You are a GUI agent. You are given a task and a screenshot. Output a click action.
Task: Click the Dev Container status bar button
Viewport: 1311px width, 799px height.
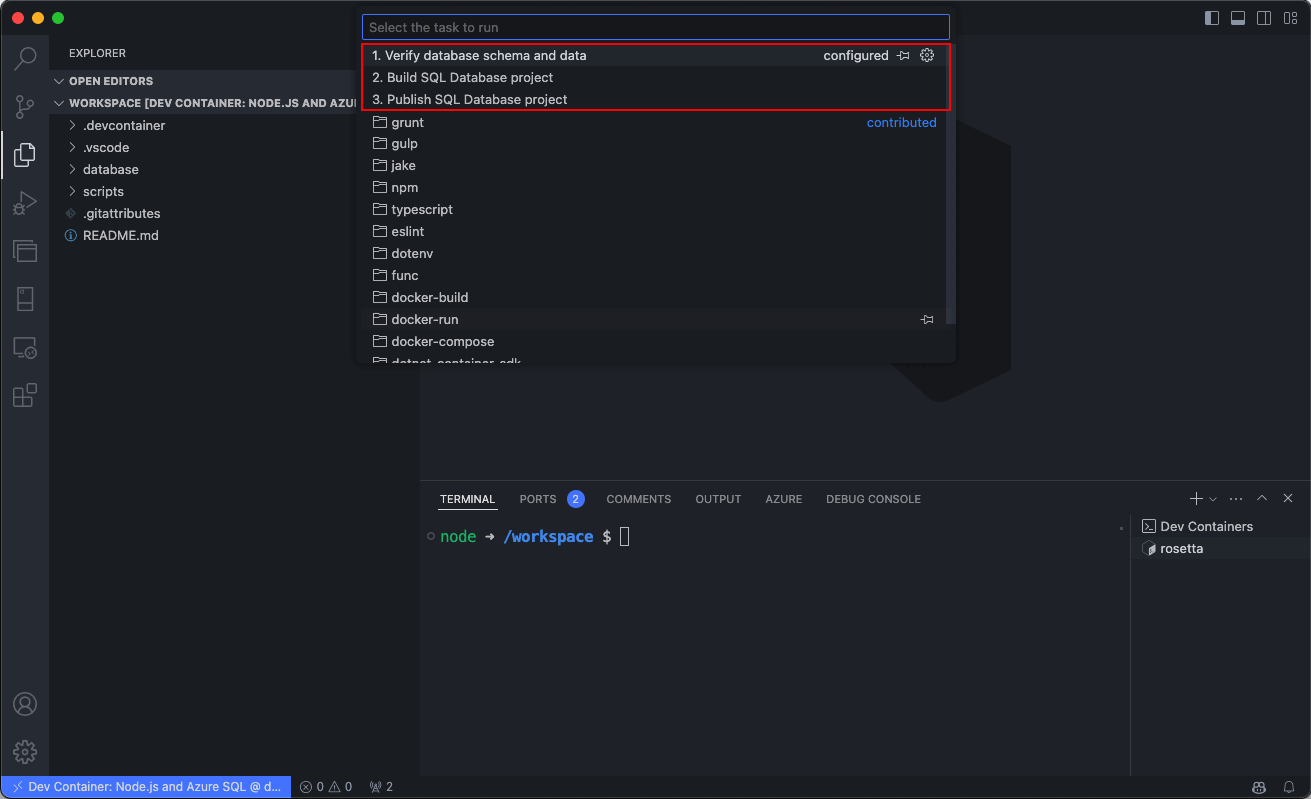(144, 786)
